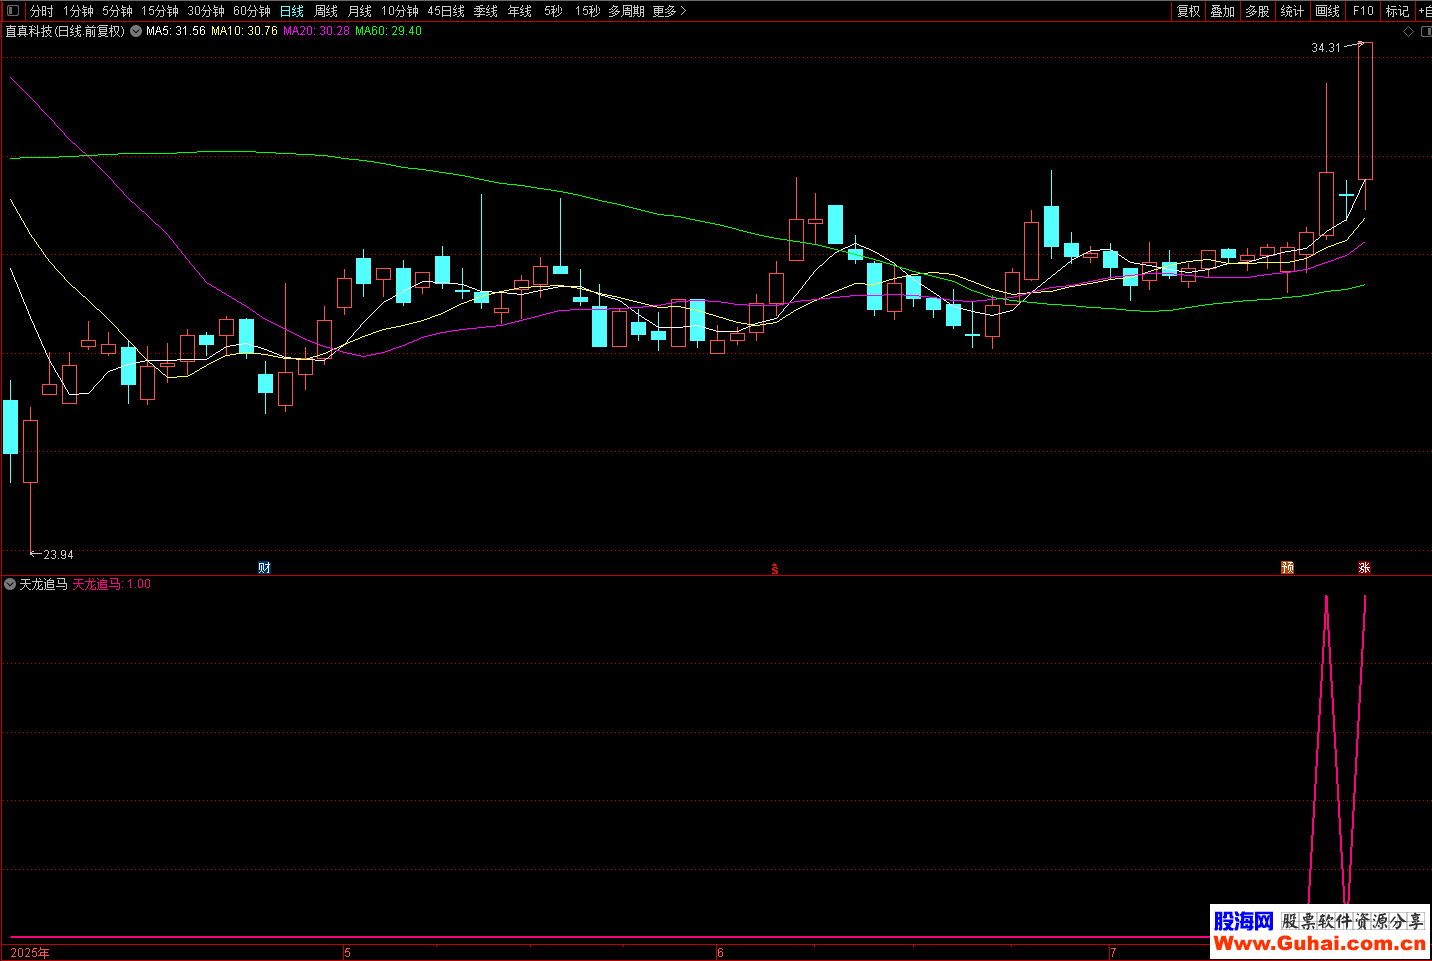
Task: Click the 天龙追马: 1.00 value label
Action: pos(112,584)
